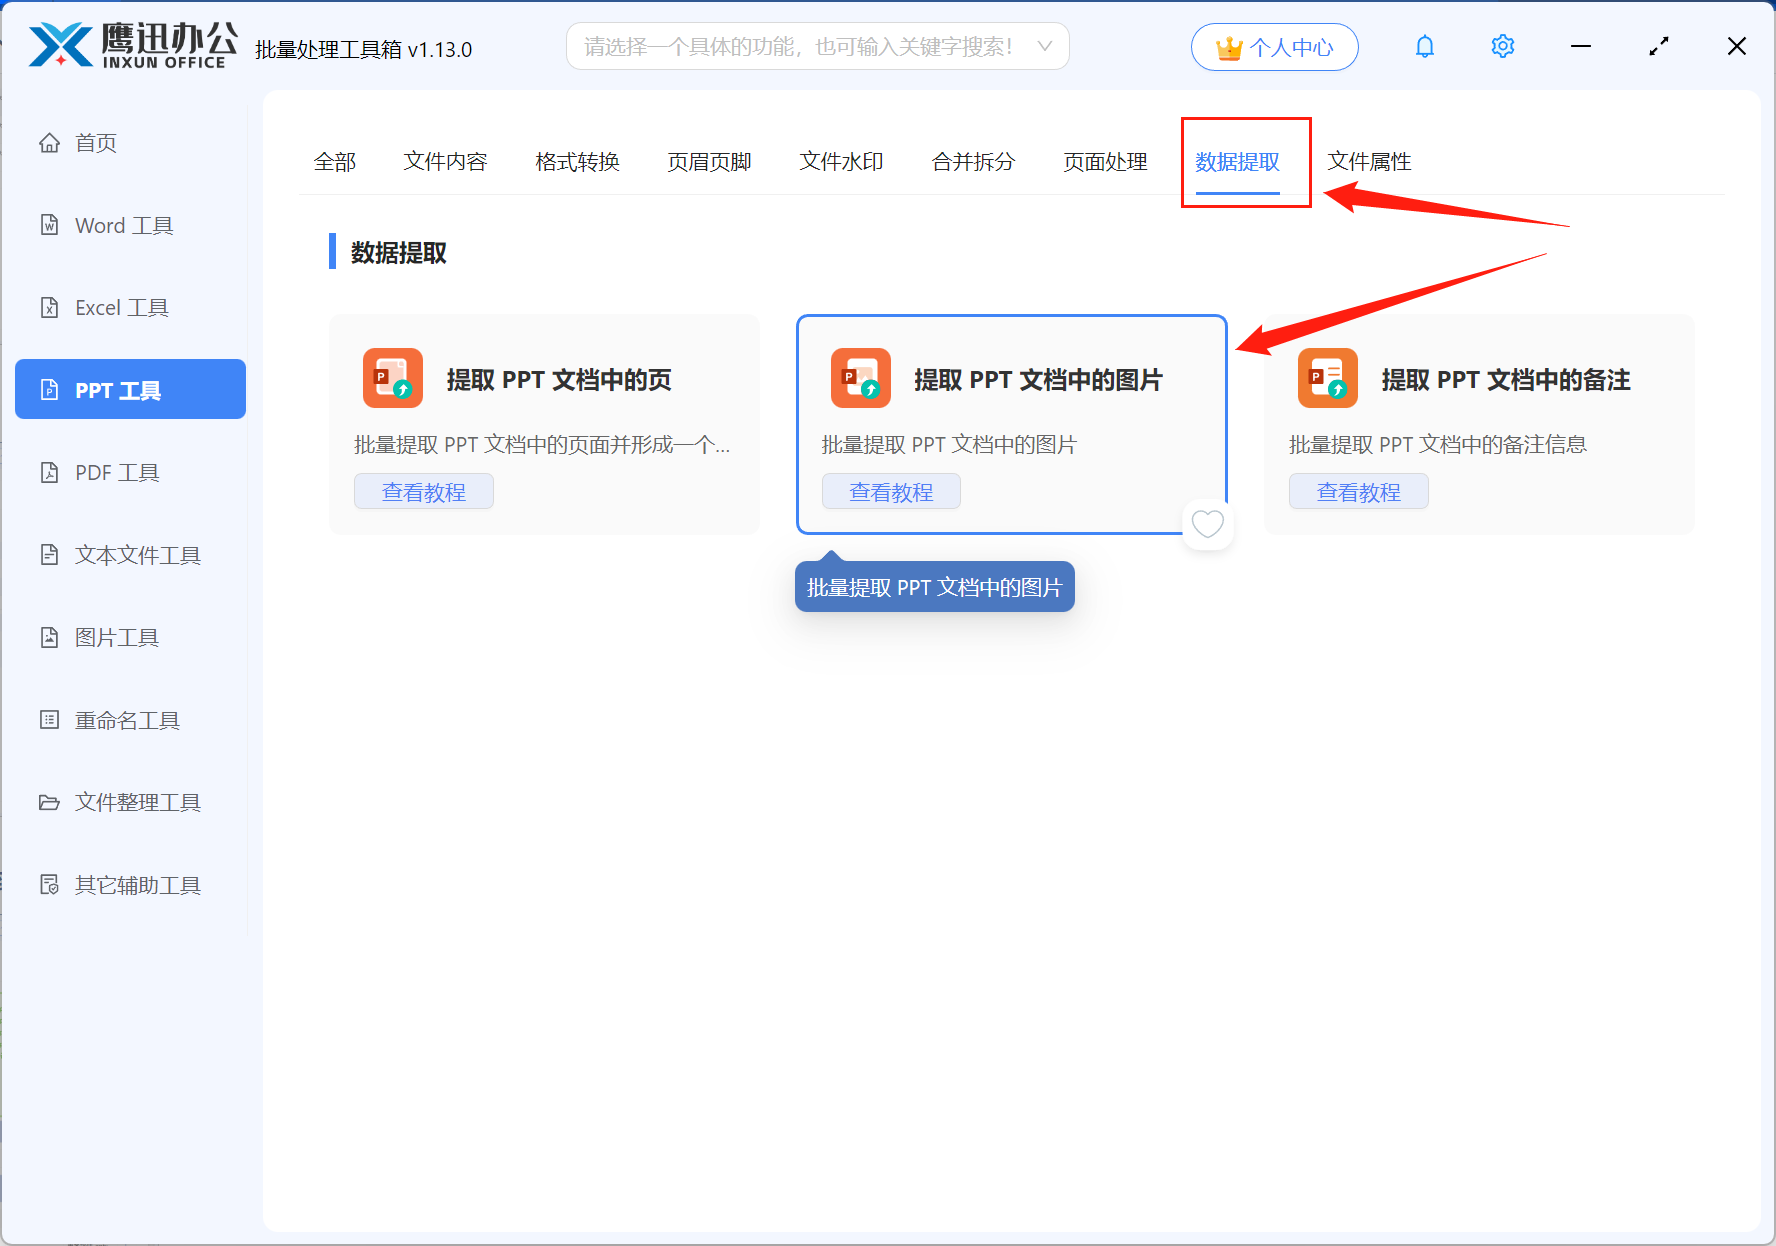Click 查看教程 under 提取 PPT 文档中的页
1776x1246 pixels.
[423, 491]
